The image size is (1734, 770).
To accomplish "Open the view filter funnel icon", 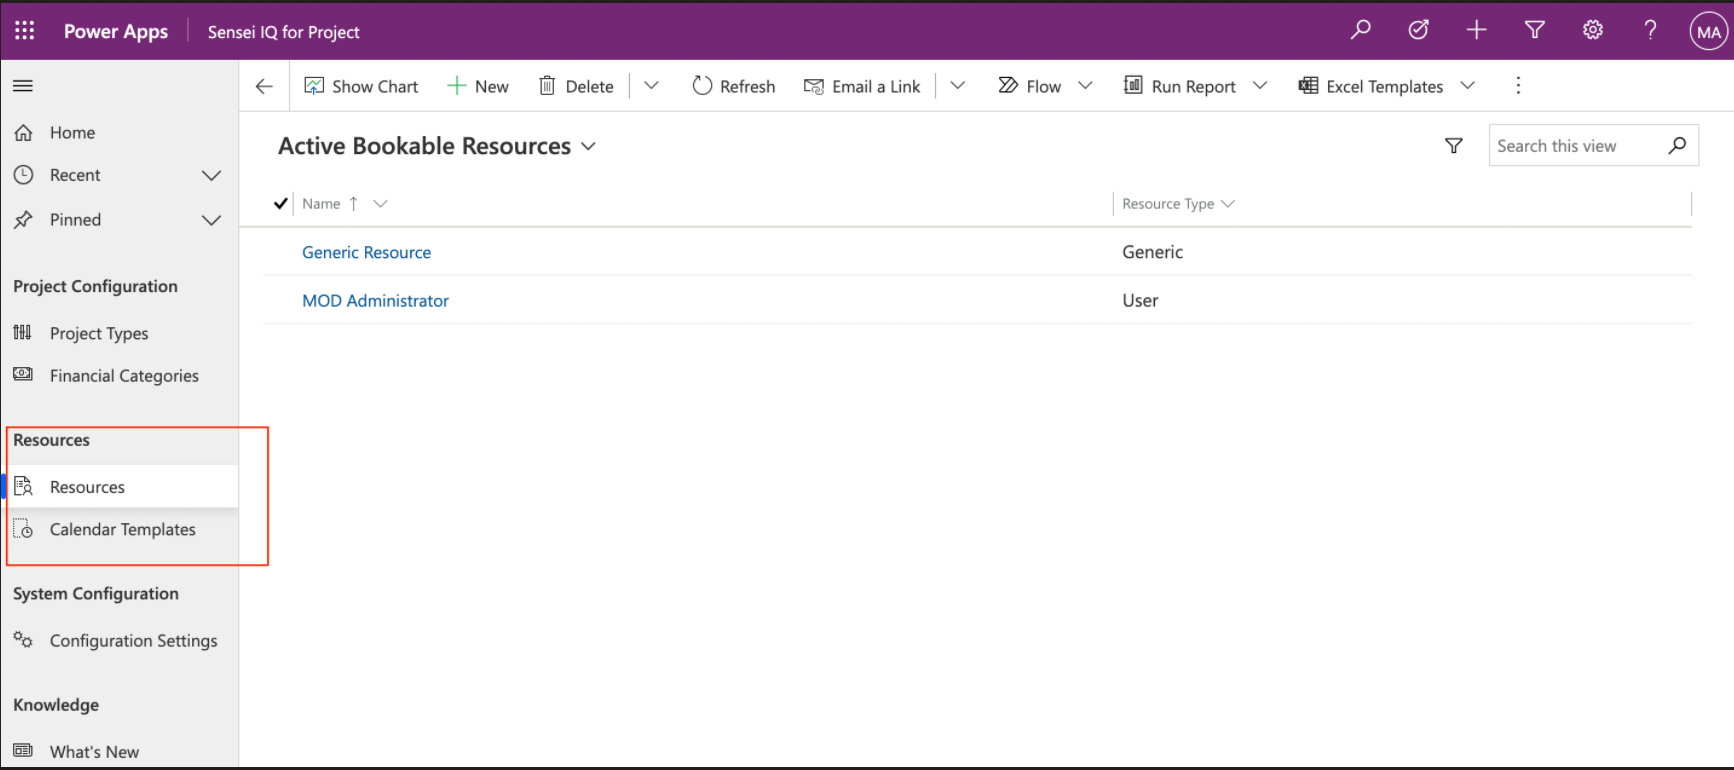I will [x=1454, y=146].
